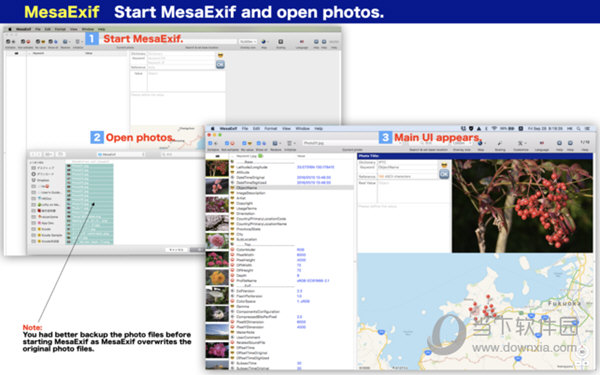Select the MakerNote keyword row
This screenshot has height=375, width=600.
[x=291, y=332]
